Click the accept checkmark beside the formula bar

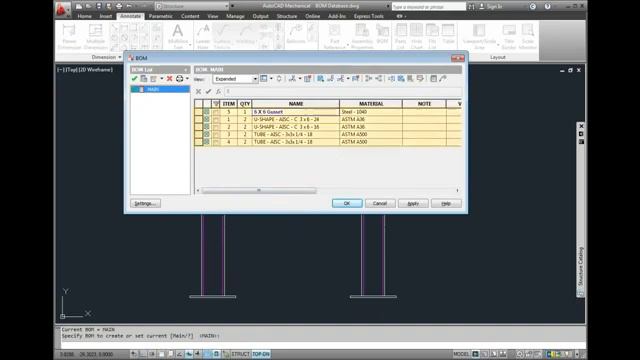pos(208,92)
